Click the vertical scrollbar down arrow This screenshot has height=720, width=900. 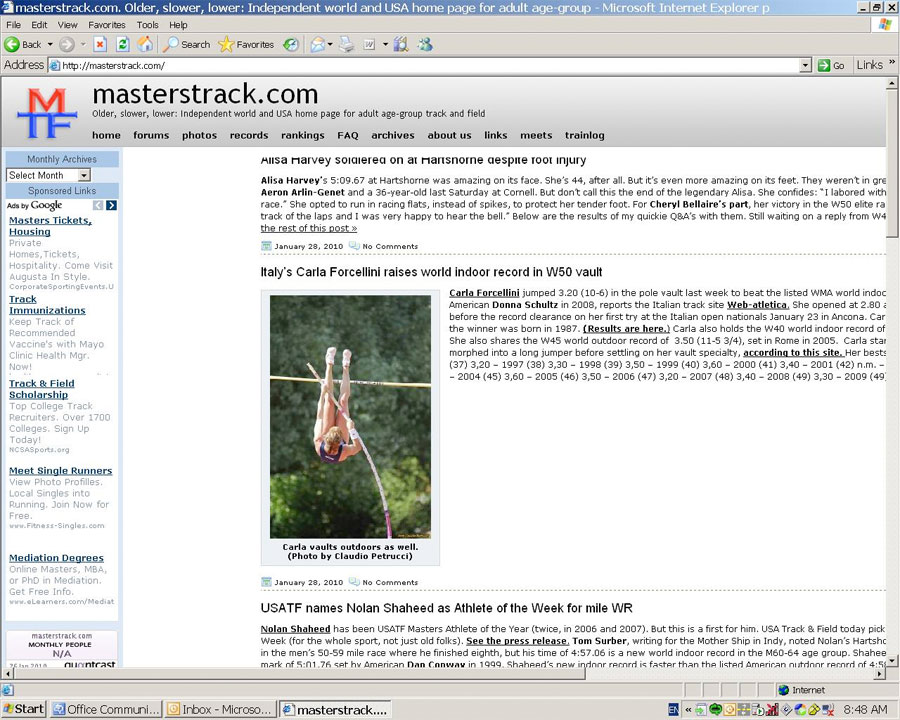891,661
